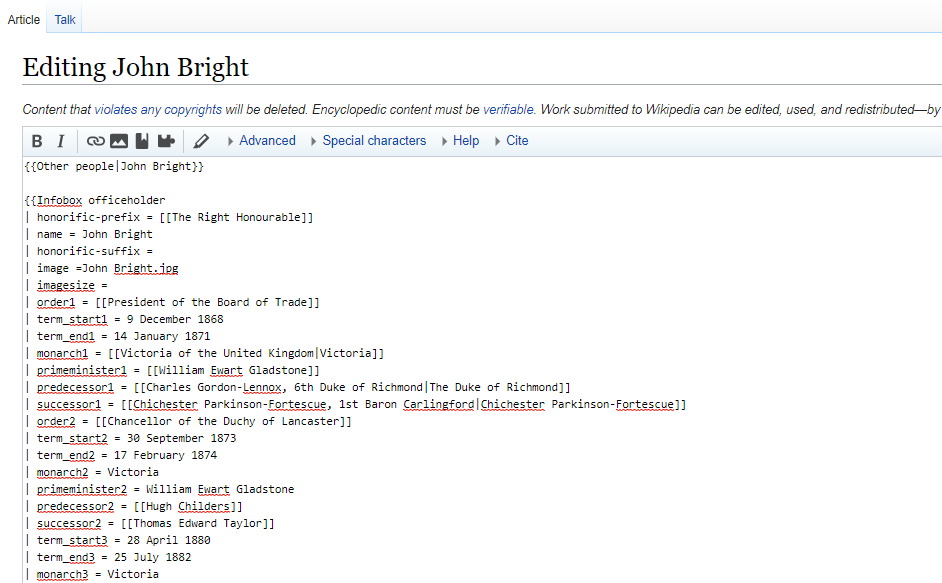Expand the Help toolbar section

click(x=460, y=141)
